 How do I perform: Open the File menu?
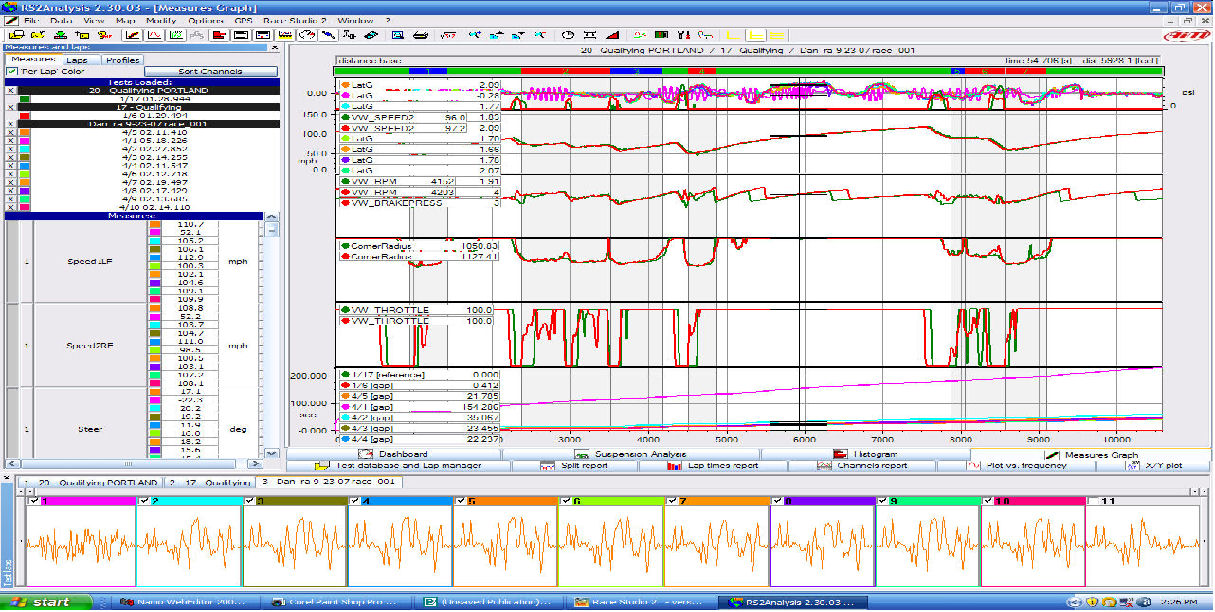tap(31, 20)
